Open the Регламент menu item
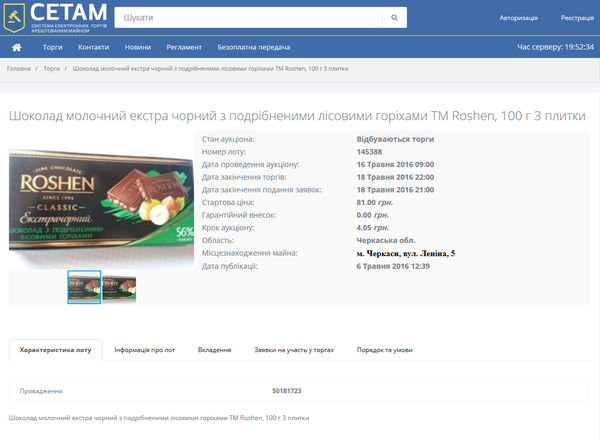 [184, 47]
